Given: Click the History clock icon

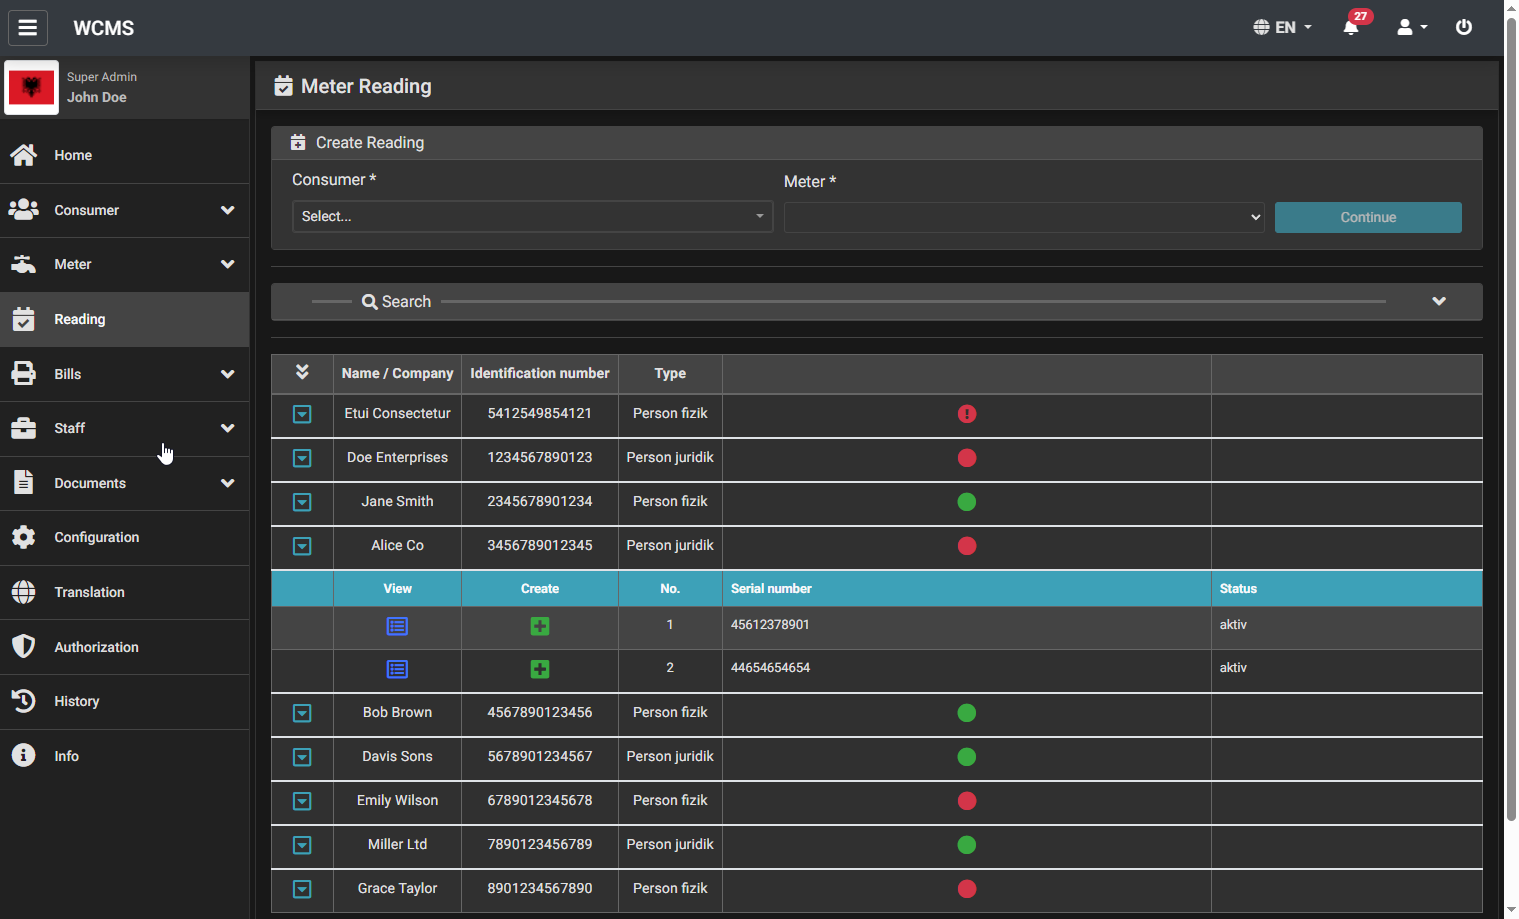Looking at the screenshot, I should pyautogui.click(x=24, y=701).
